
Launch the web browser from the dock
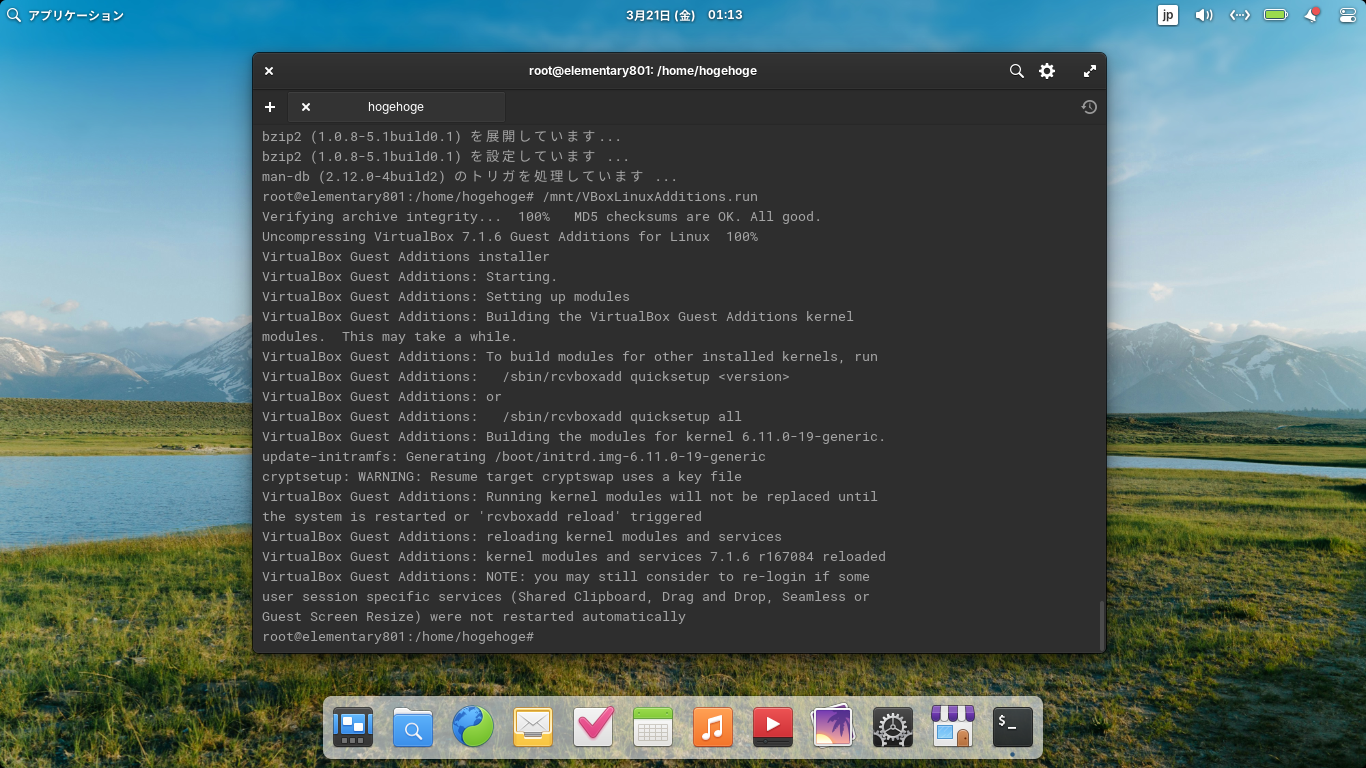click(x=473, y=727)
